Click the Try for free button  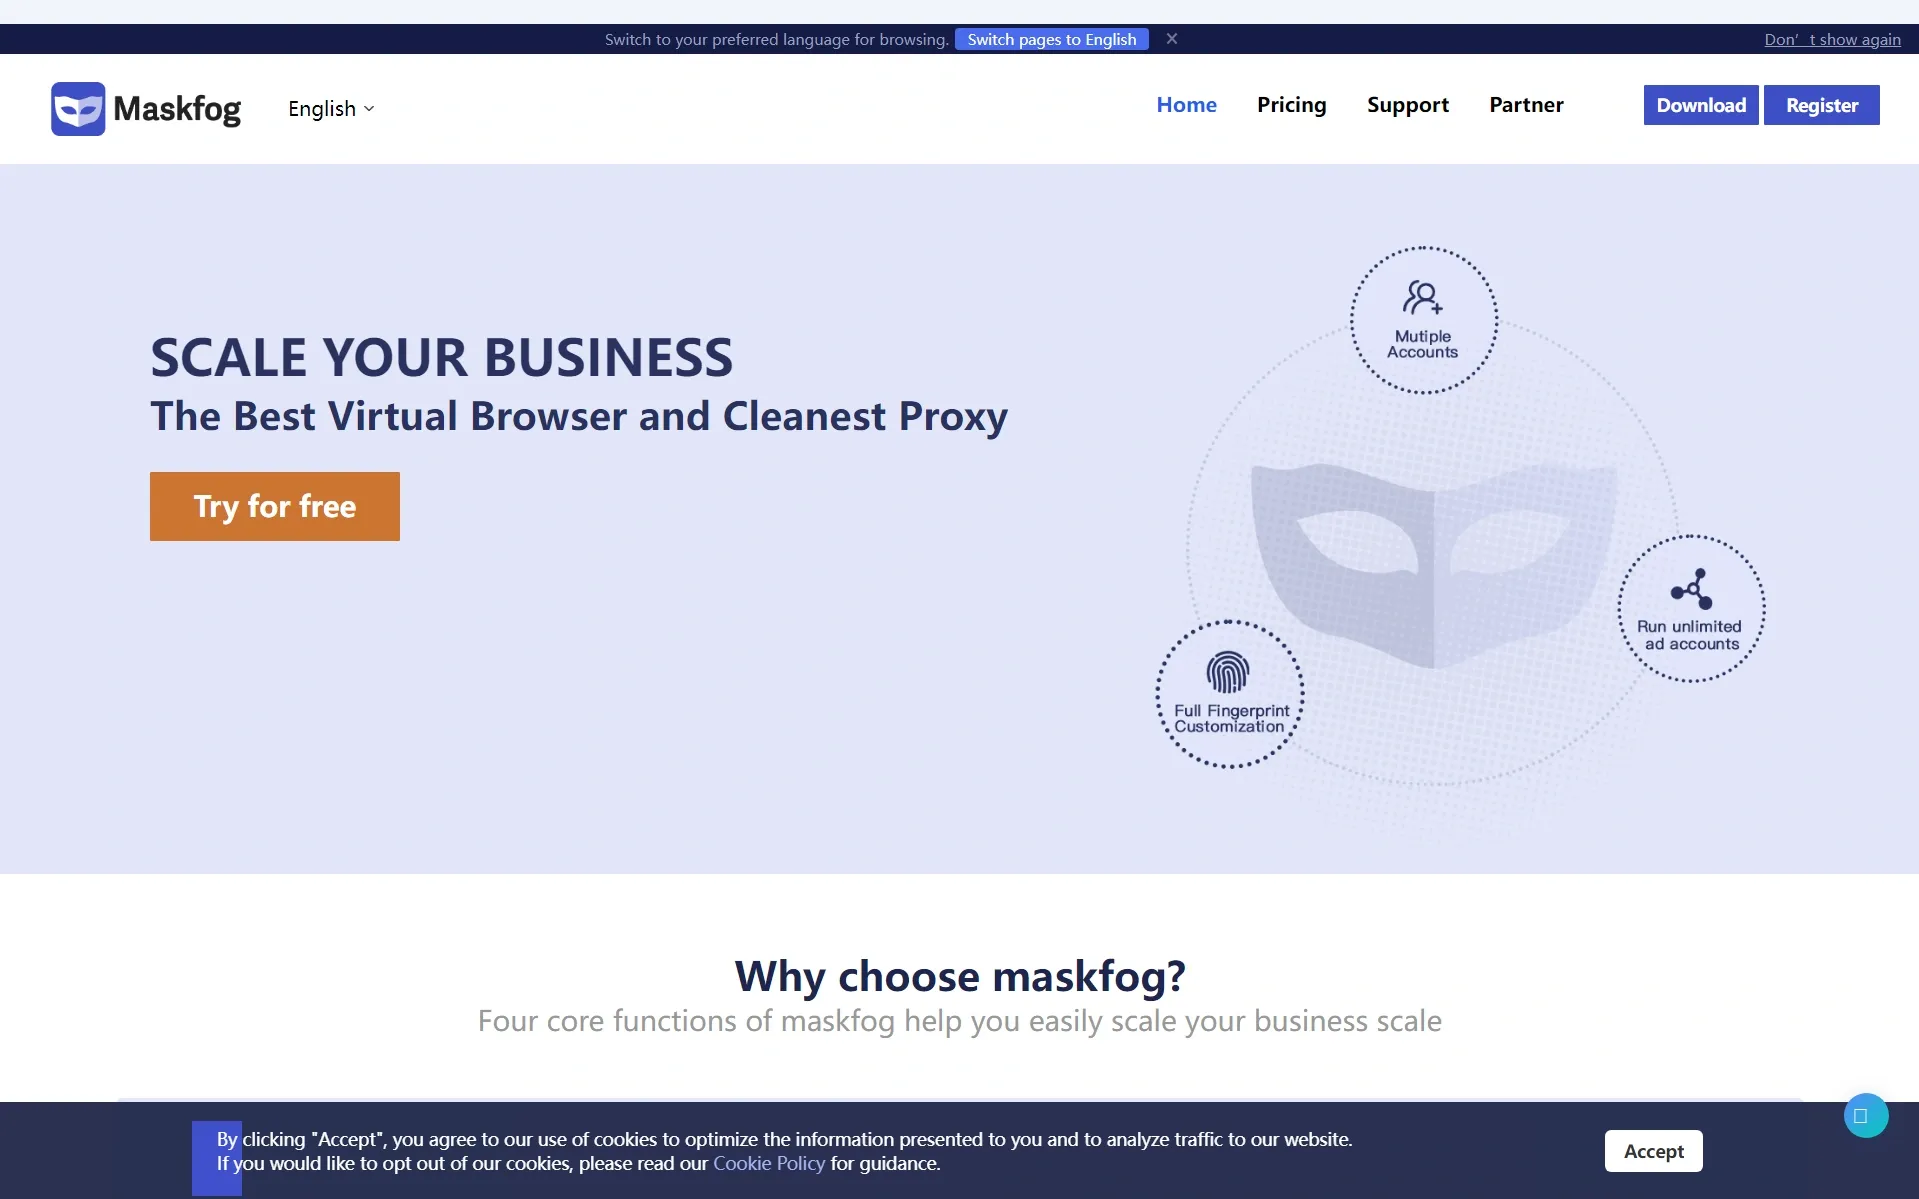[274, 506]
